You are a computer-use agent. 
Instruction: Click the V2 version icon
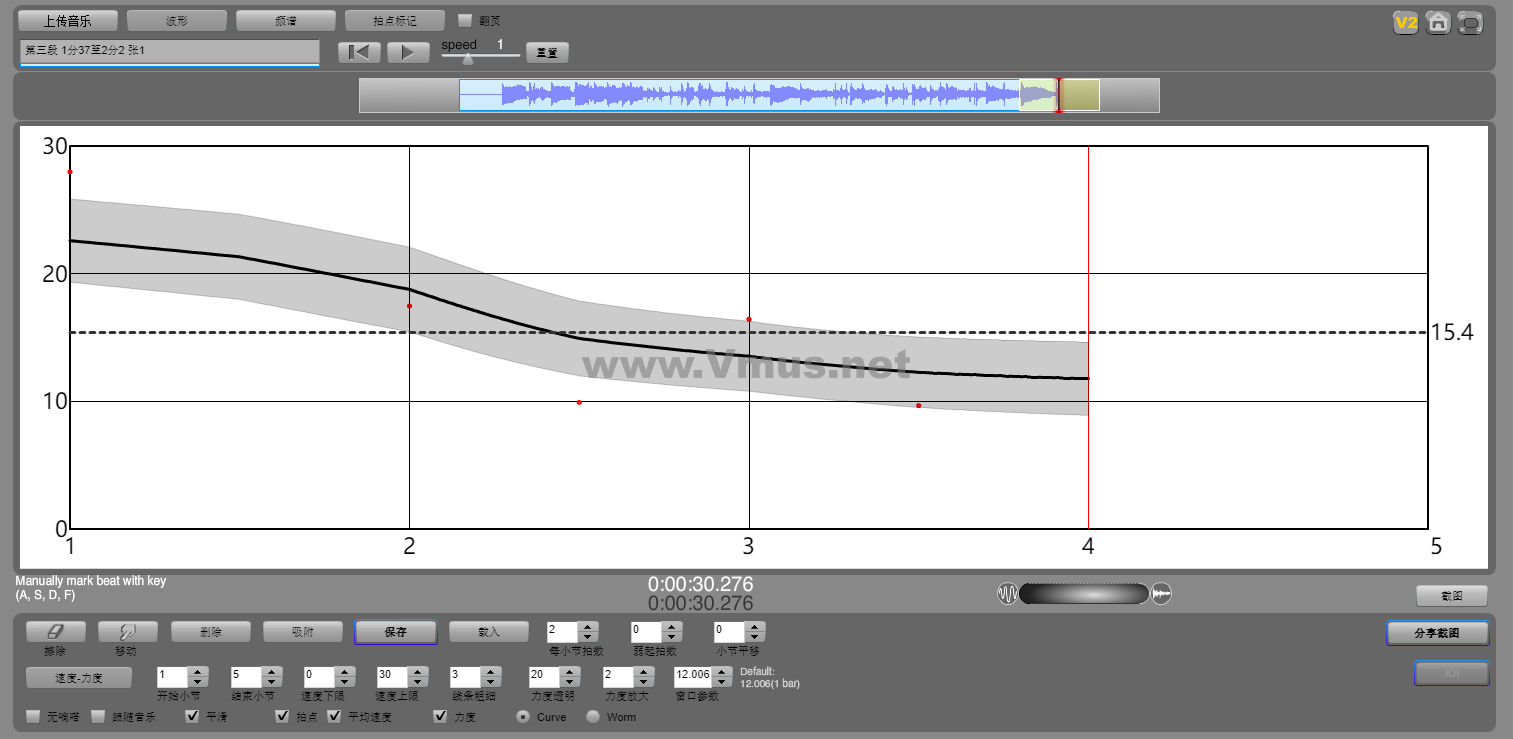click(x=1407, y=22)
